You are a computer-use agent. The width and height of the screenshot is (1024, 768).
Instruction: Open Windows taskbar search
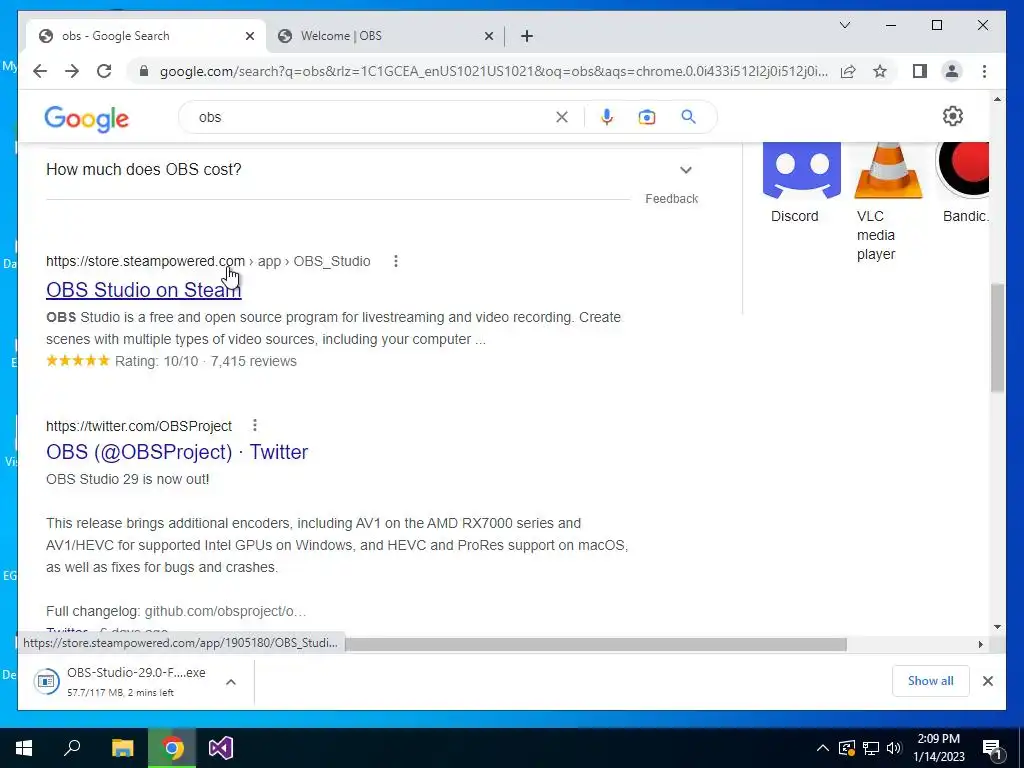click(72, 748)
